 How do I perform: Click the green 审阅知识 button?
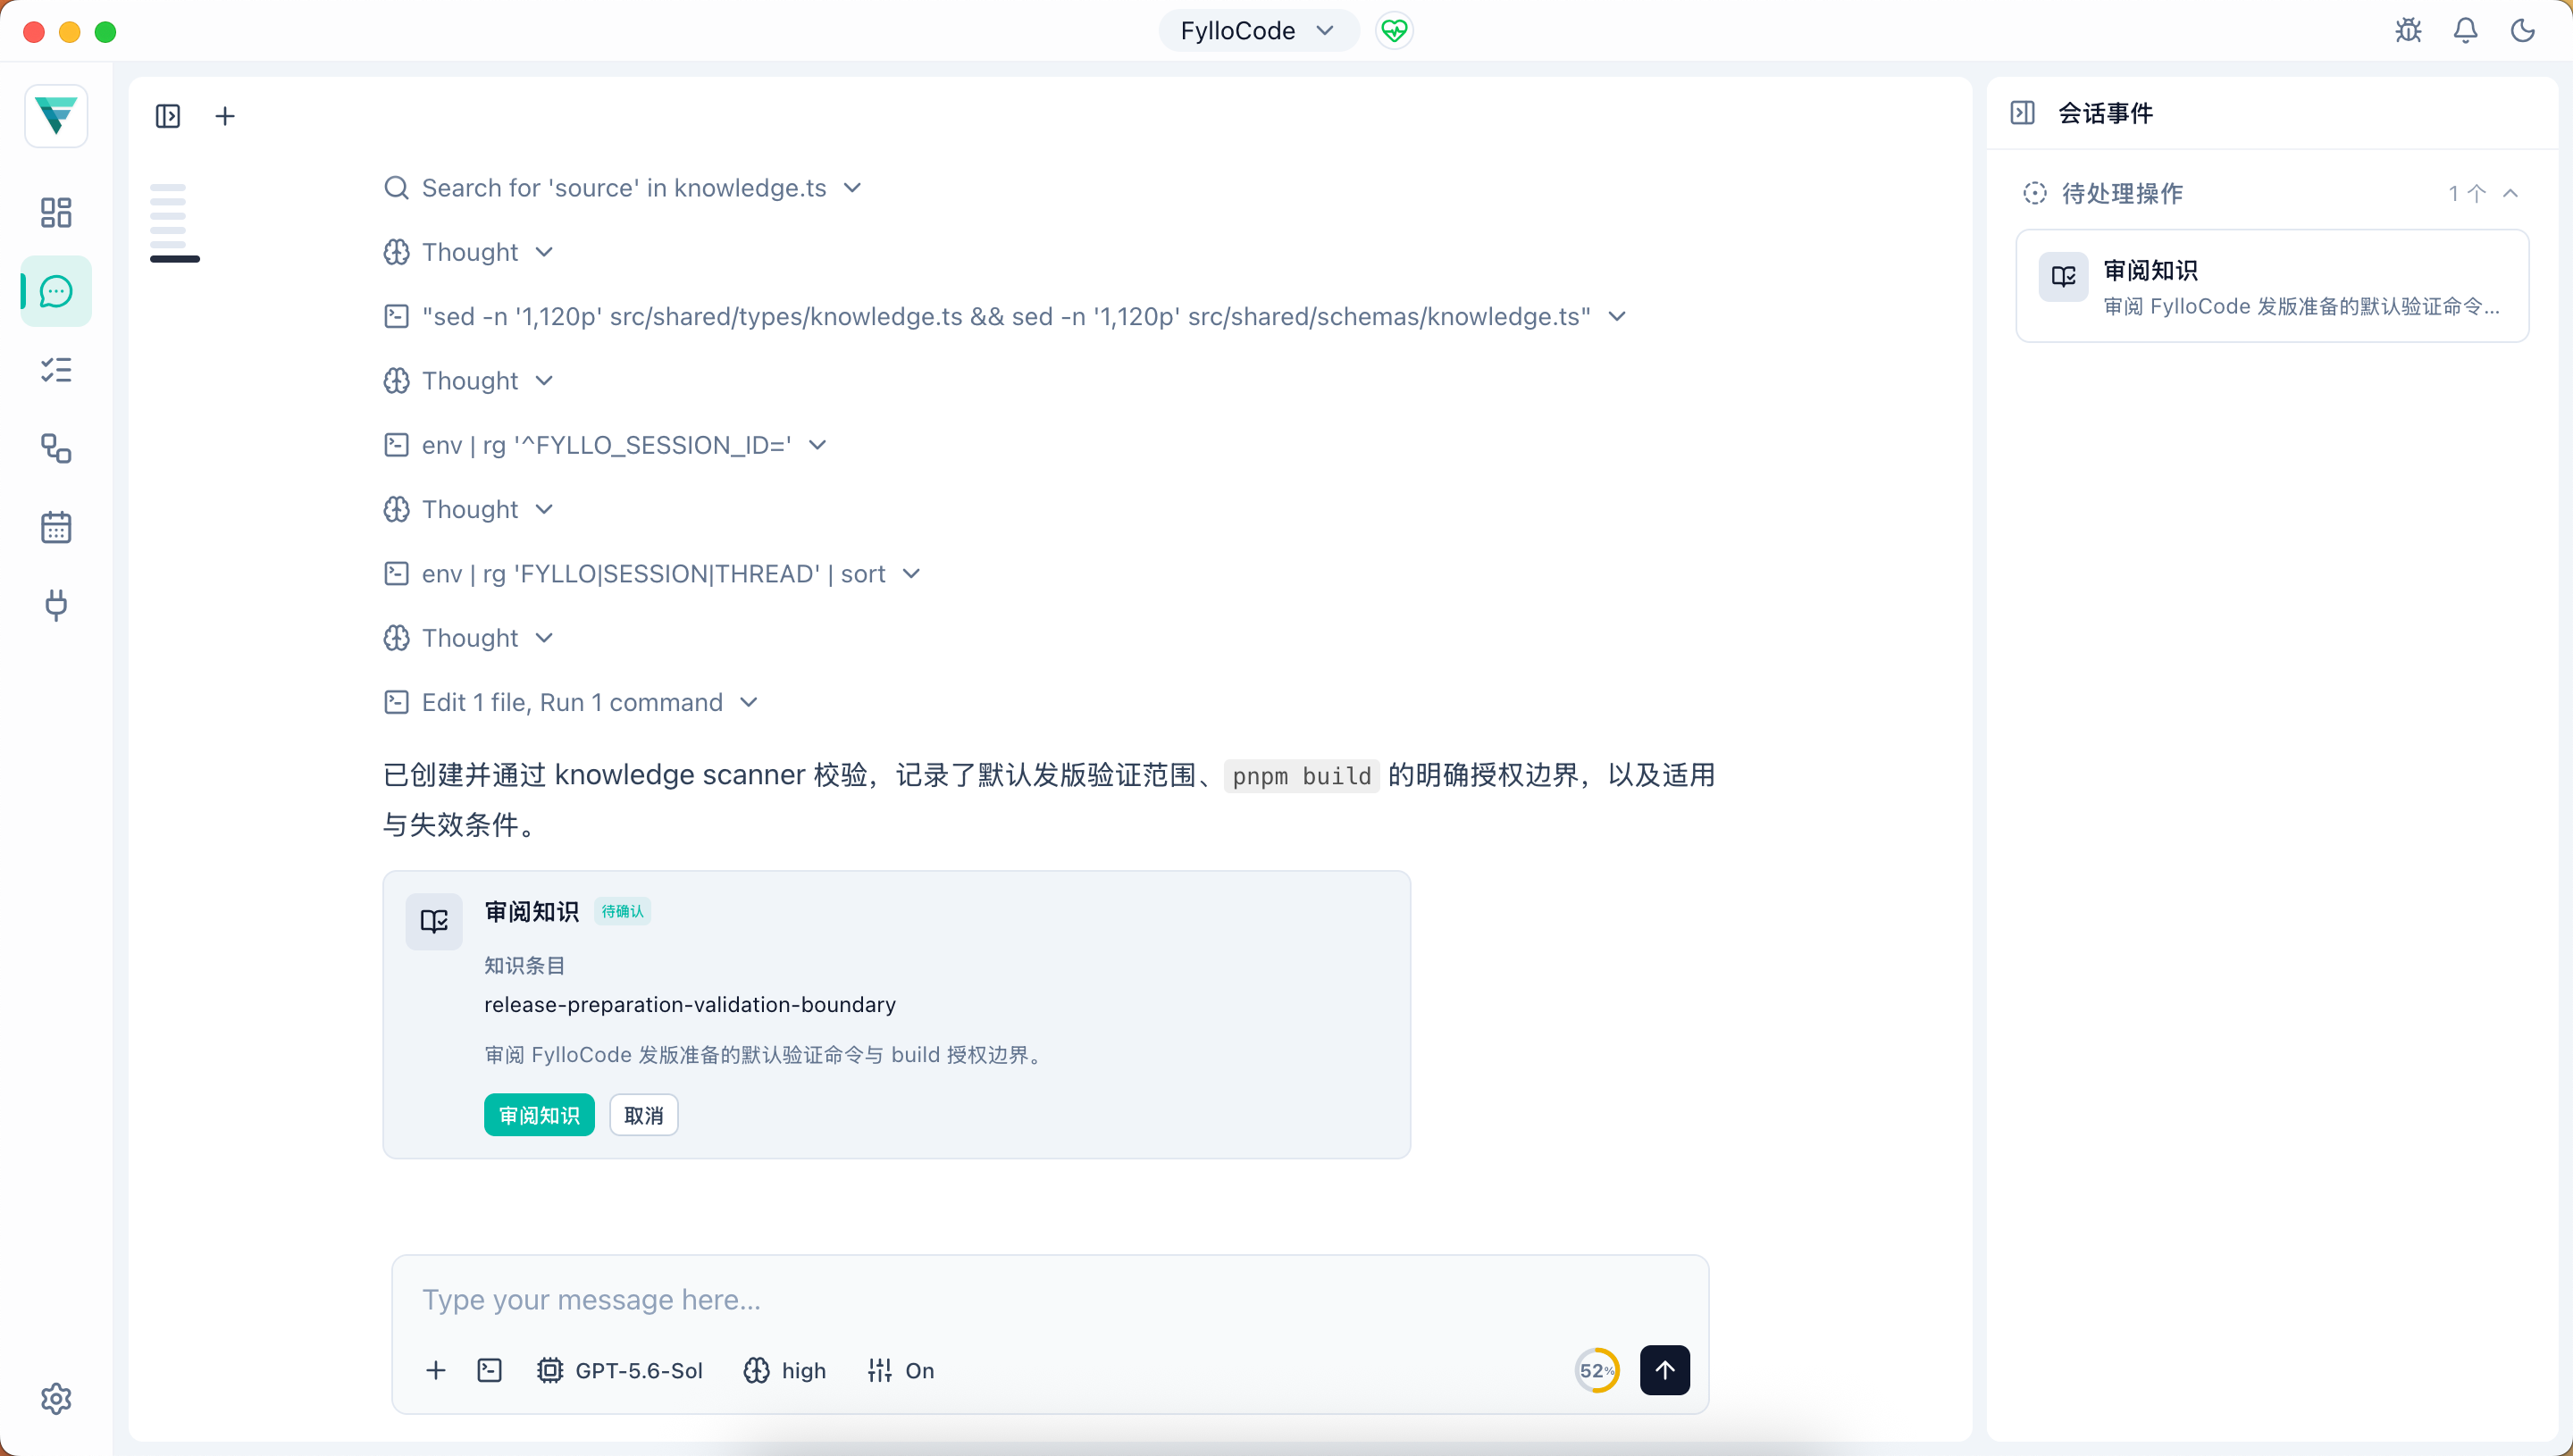[x=539, y=1115]
